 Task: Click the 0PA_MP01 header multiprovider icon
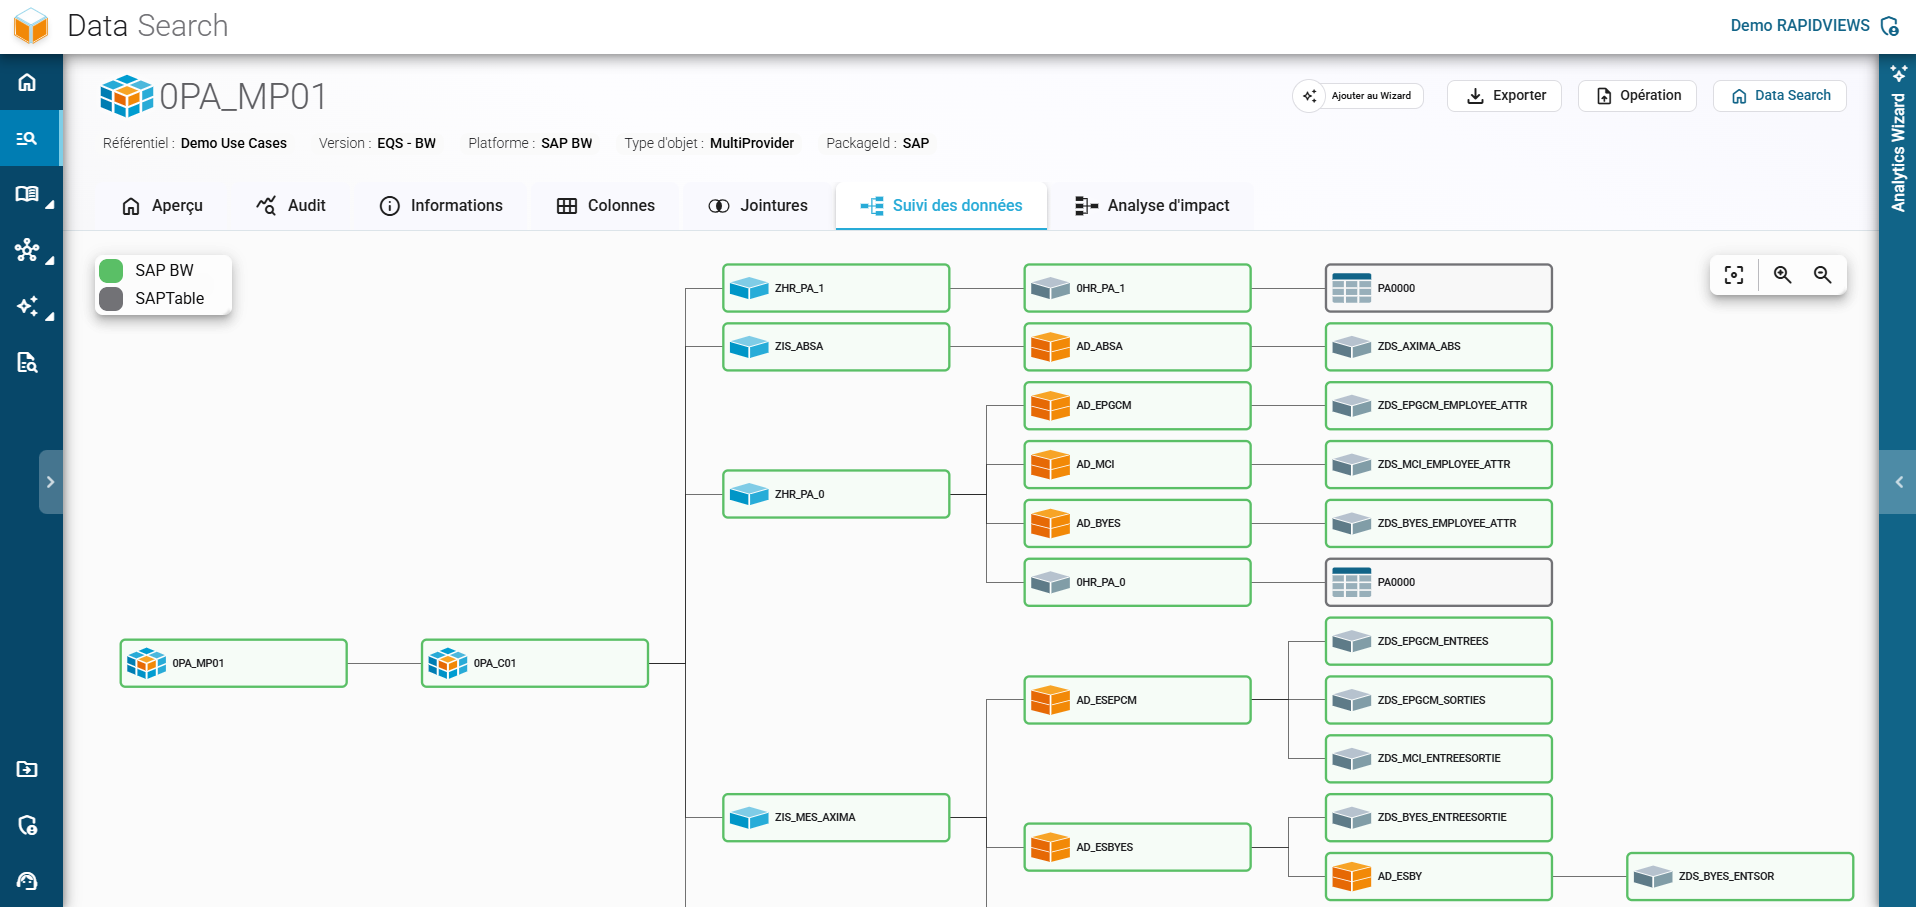[x=127, y=96]
